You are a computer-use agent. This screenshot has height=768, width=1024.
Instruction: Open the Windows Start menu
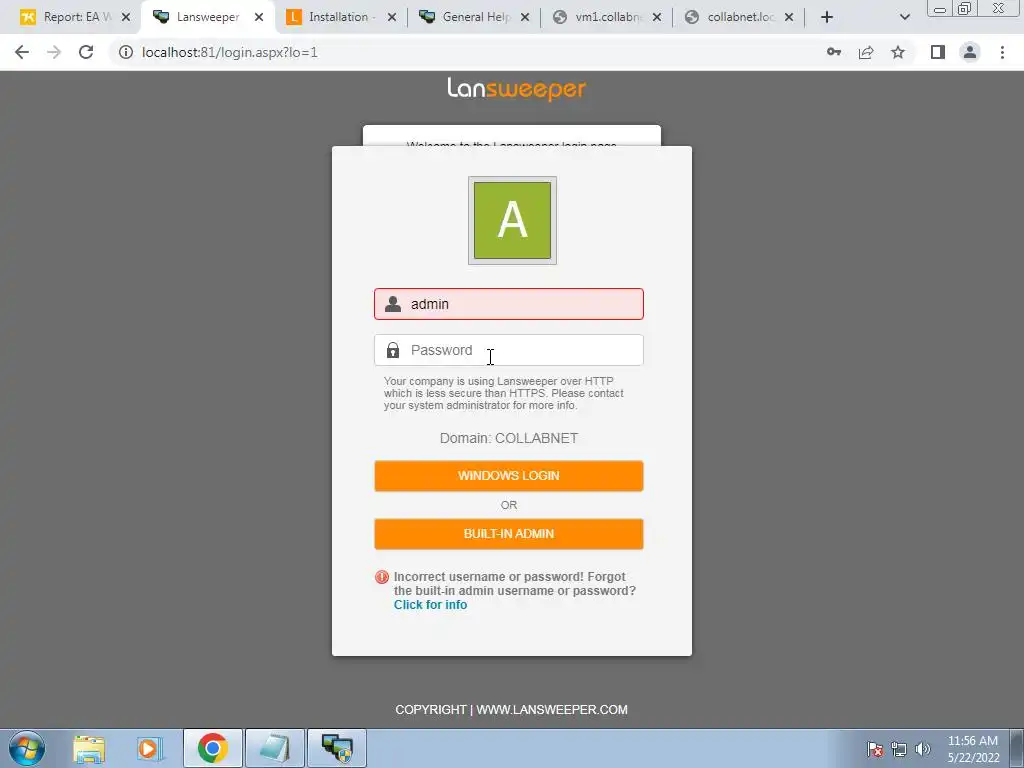pyautogui.click(x=27, y=748)
